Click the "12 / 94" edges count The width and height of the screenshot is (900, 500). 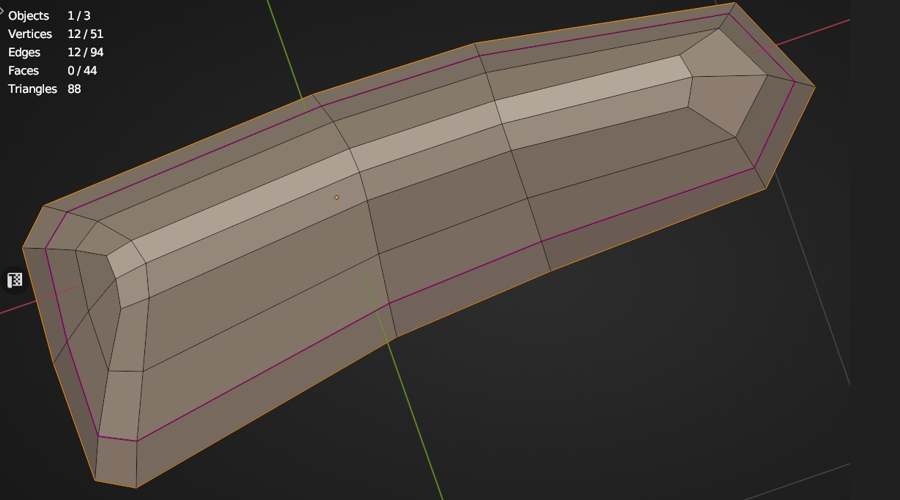click(85, 52)
